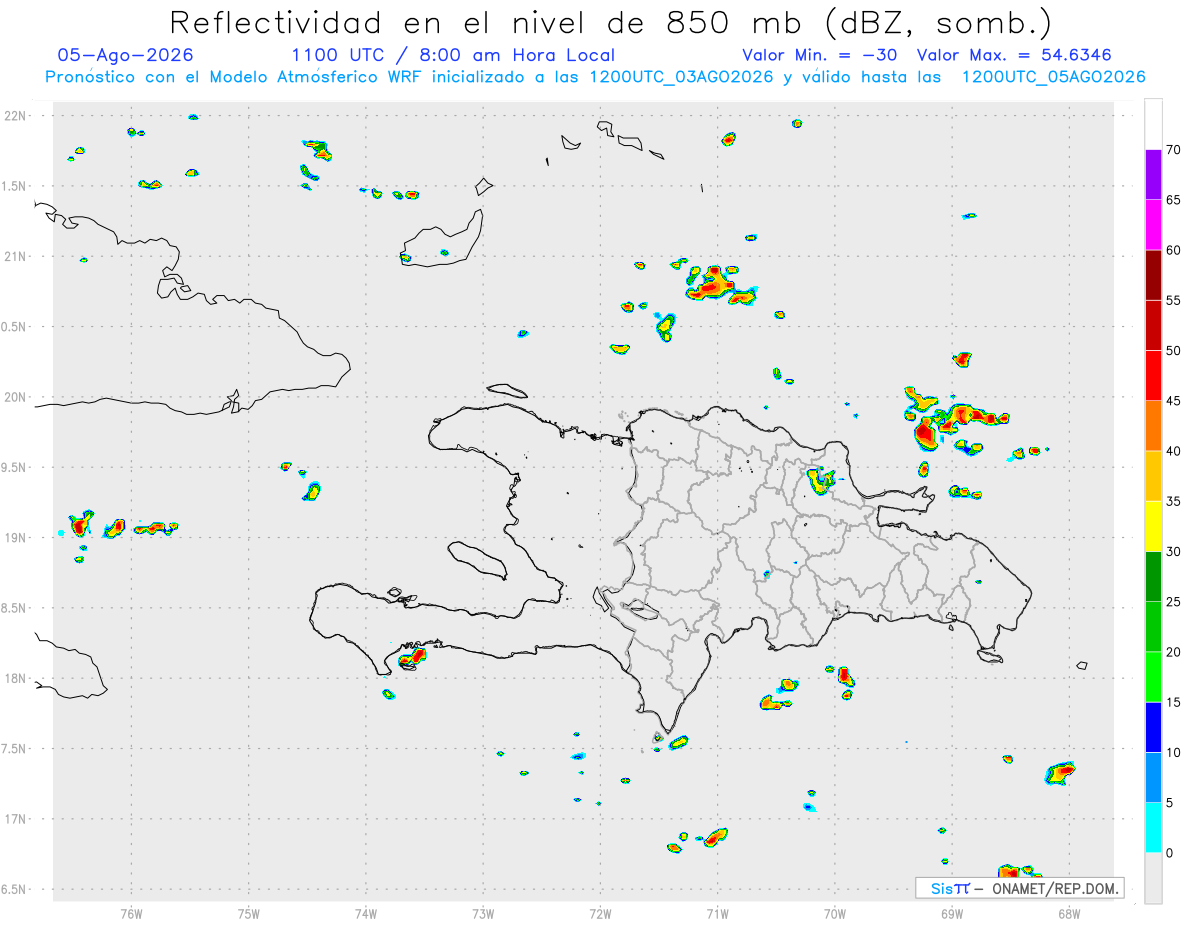The height and width of the screenshot is (927, 1200).
Task: Pick the medium green 20–25 dBZ color band
Action: pyautogui.click(x=1153, y=626)
